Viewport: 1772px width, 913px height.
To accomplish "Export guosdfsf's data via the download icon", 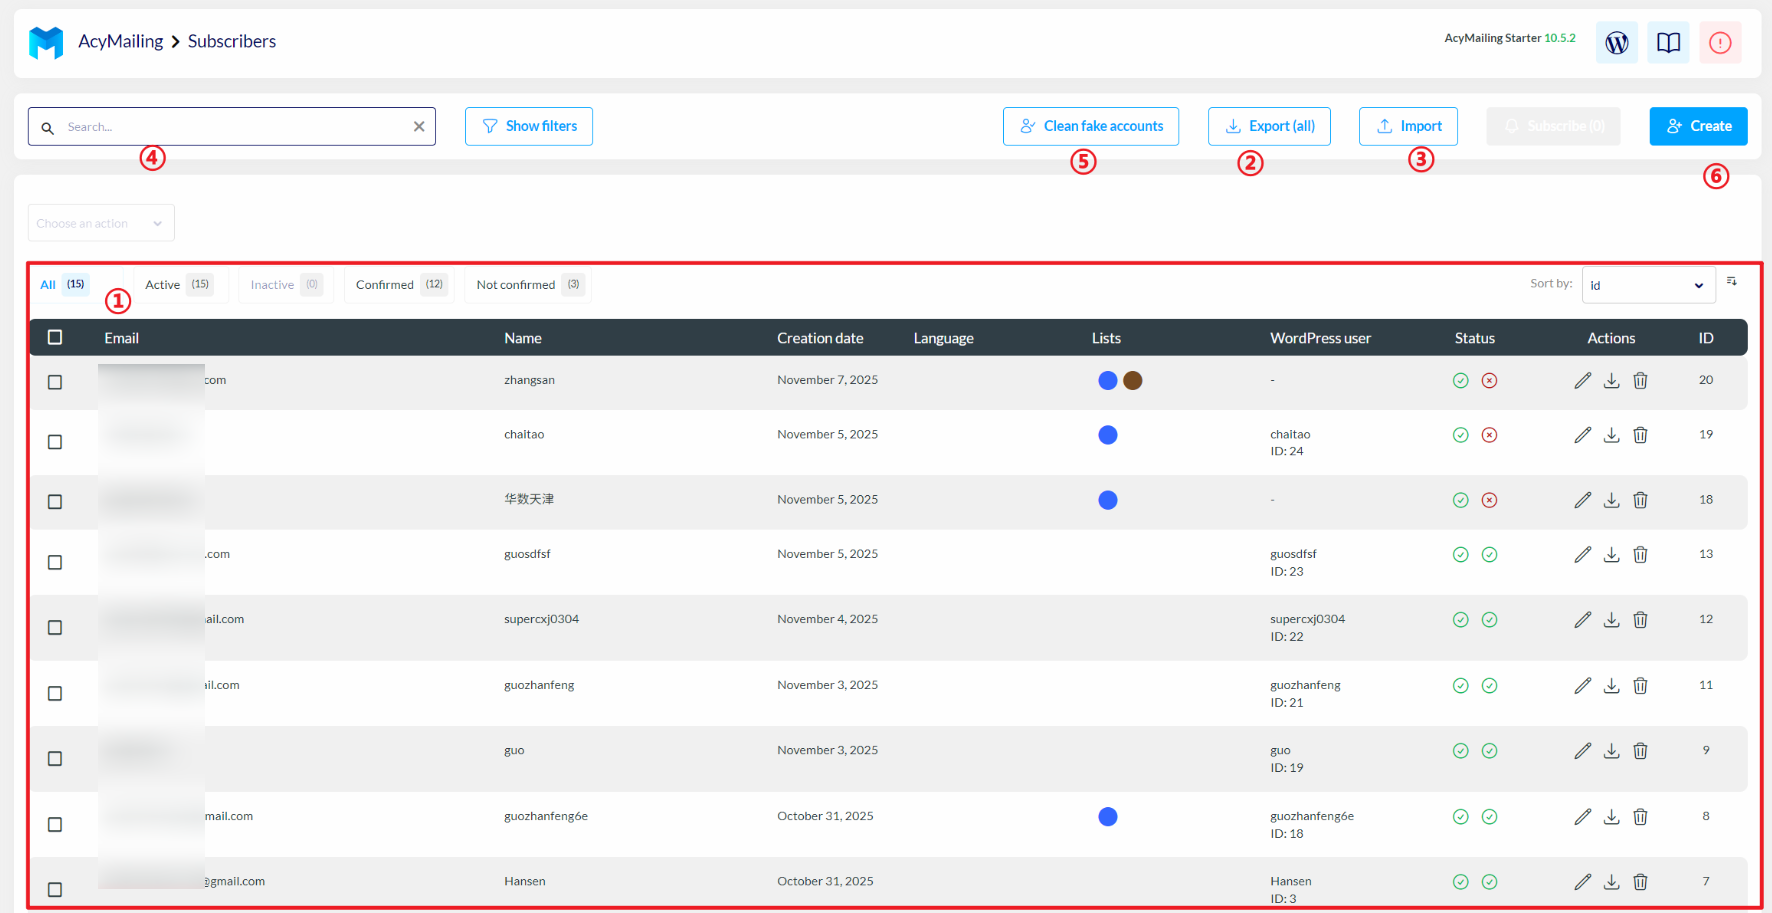I will (1611, 555).
